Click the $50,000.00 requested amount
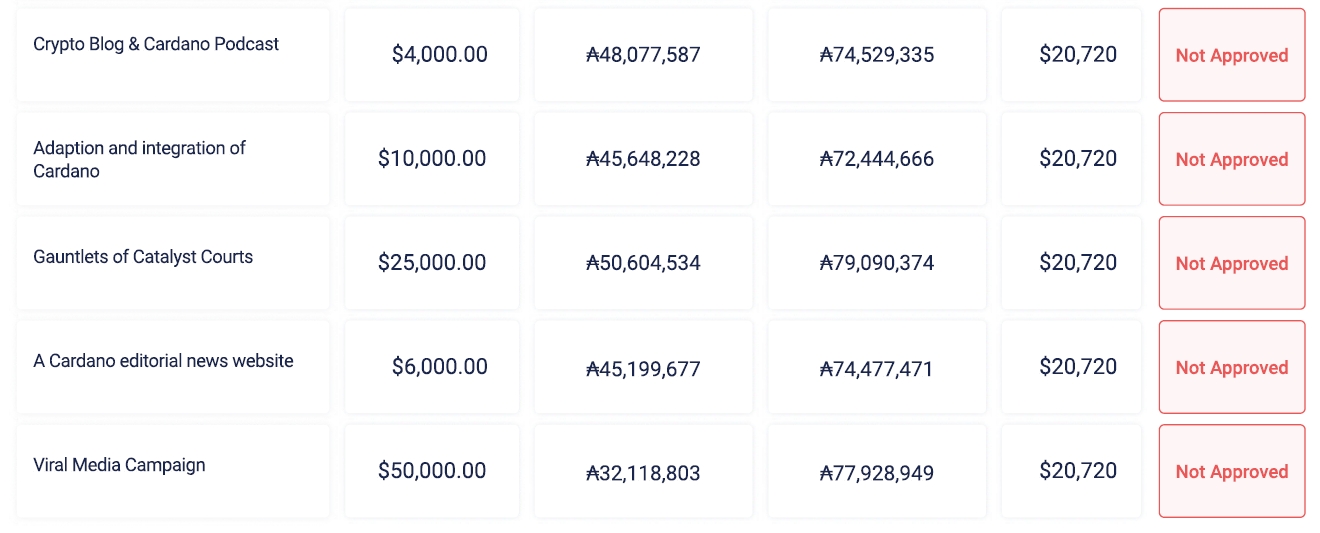Viewport: 1320px width, 533px height. [432, 471]
